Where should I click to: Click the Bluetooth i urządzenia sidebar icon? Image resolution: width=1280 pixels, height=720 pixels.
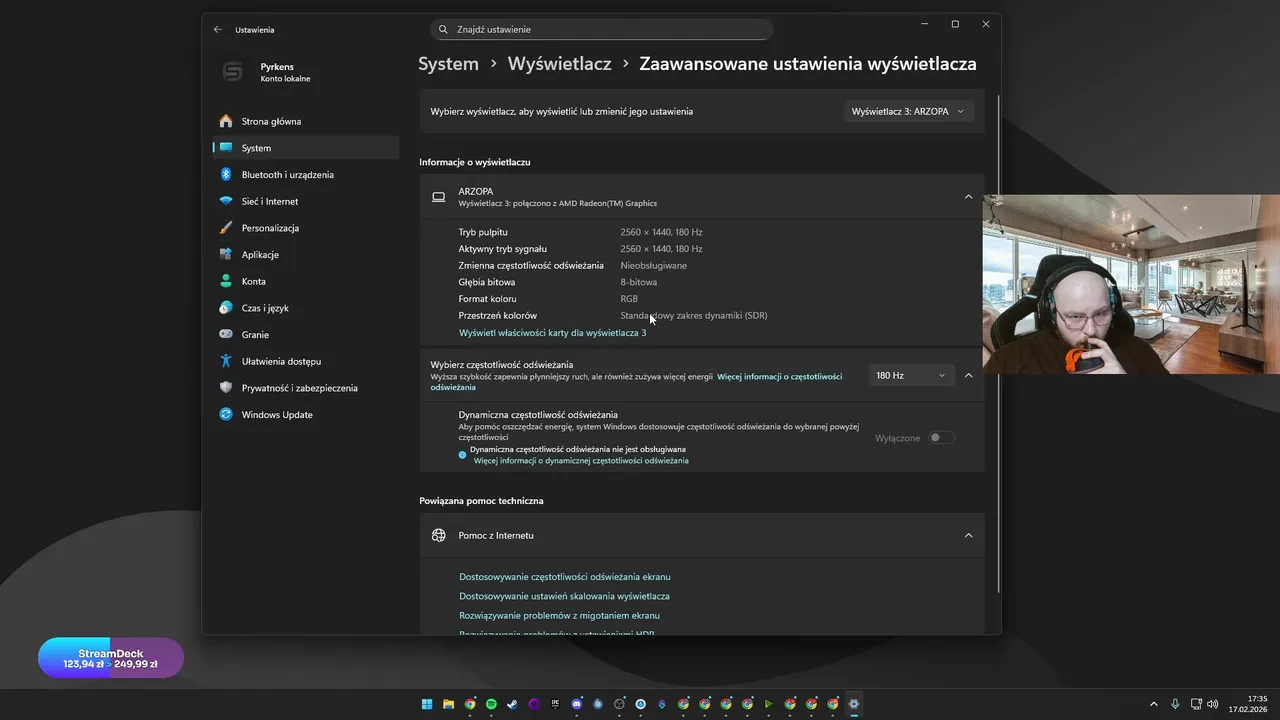coord(226,174)
